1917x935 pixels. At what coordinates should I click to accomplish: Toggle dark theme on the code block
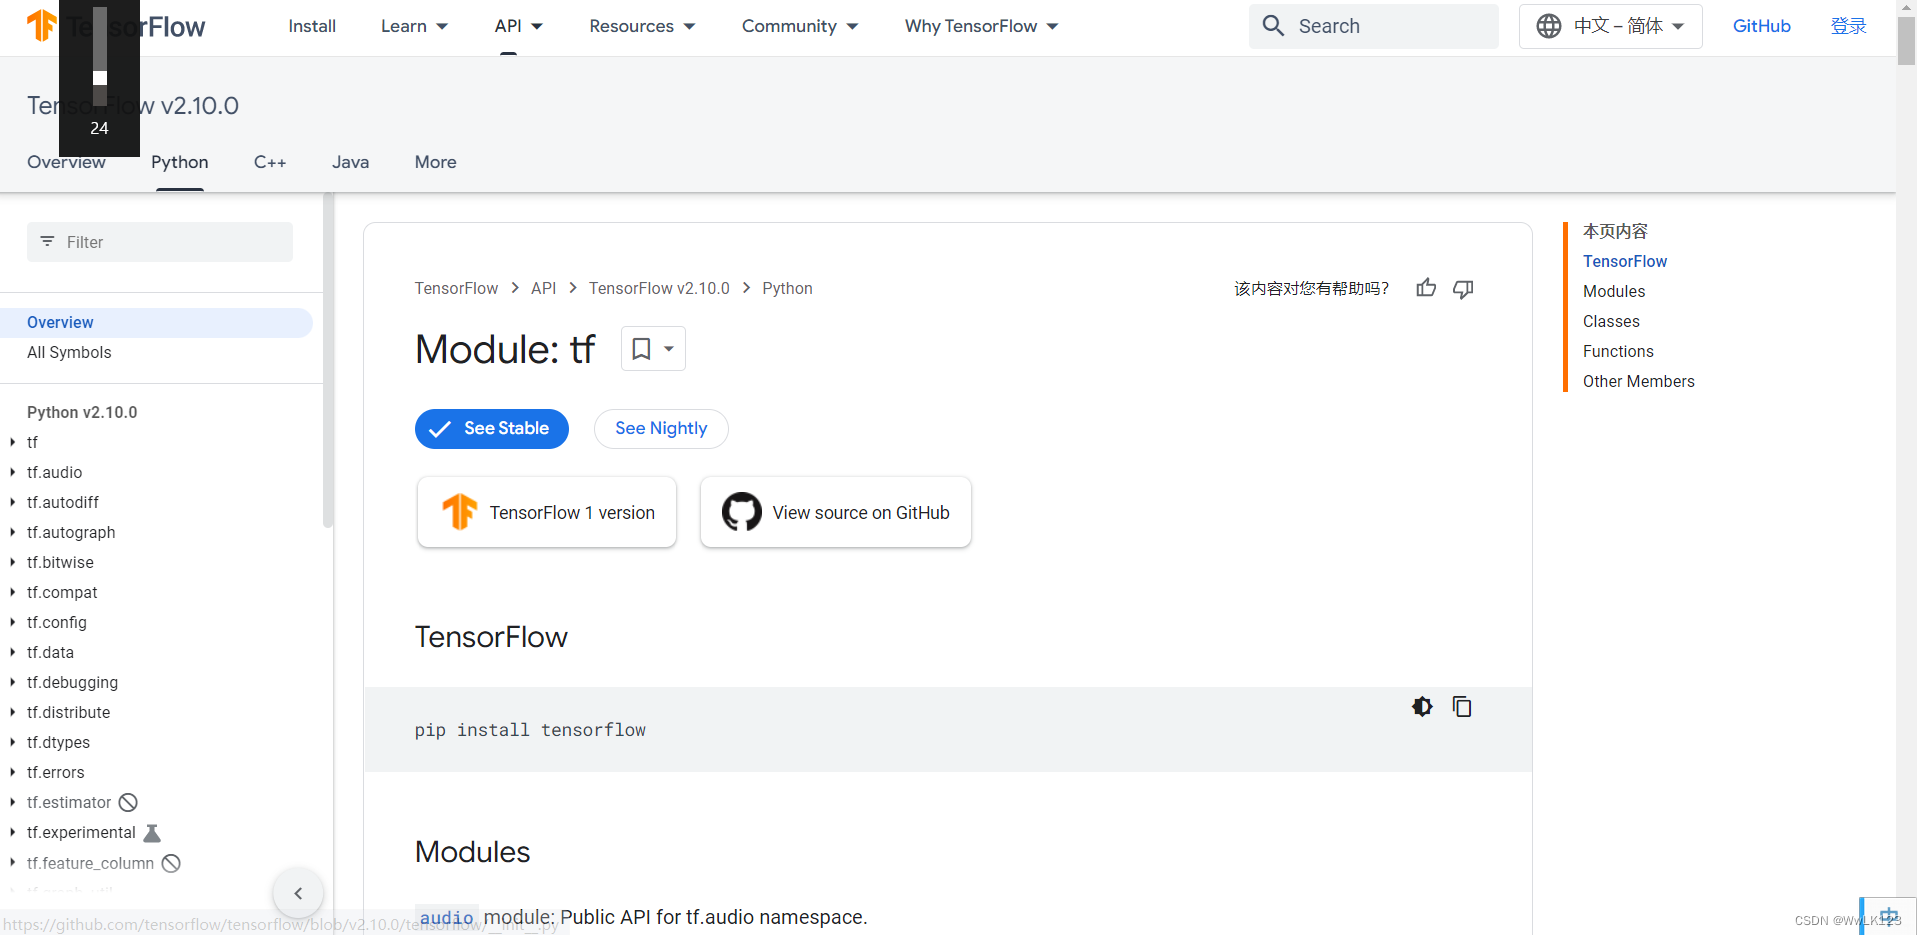[1422, 706]
